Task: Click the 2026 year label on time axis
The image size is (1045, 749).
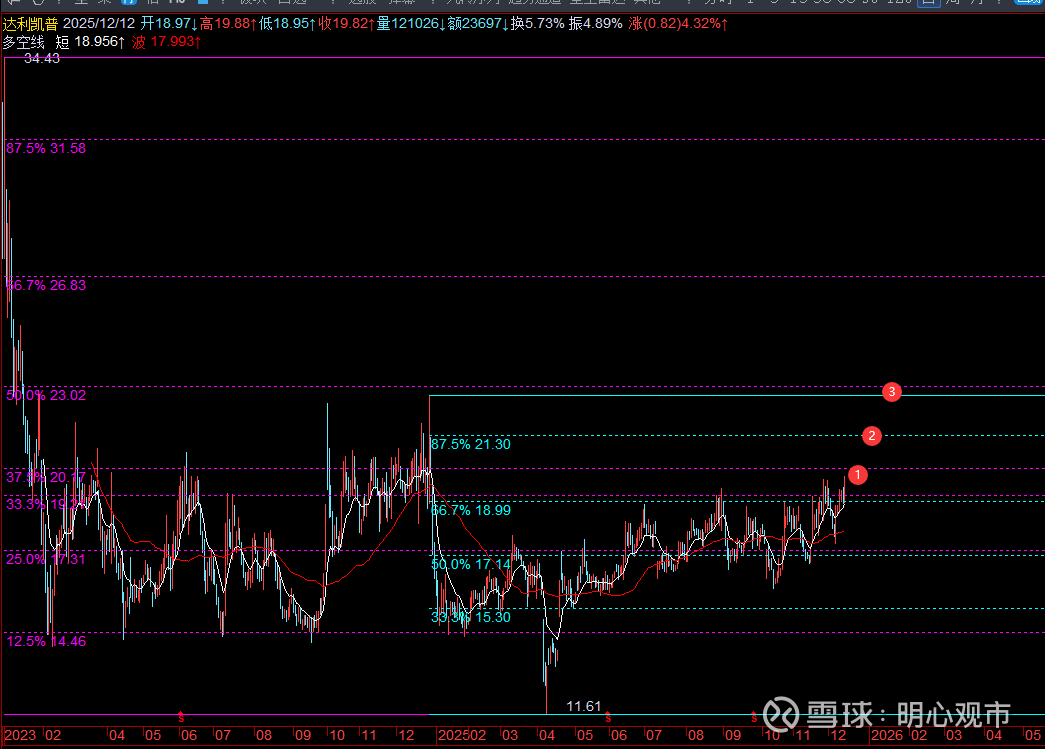Action: [x=887, y=735]
